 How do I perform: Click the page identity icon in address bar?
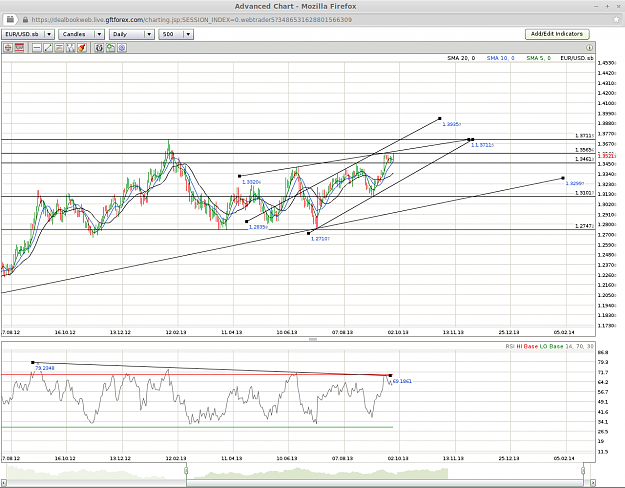(10, 19)
